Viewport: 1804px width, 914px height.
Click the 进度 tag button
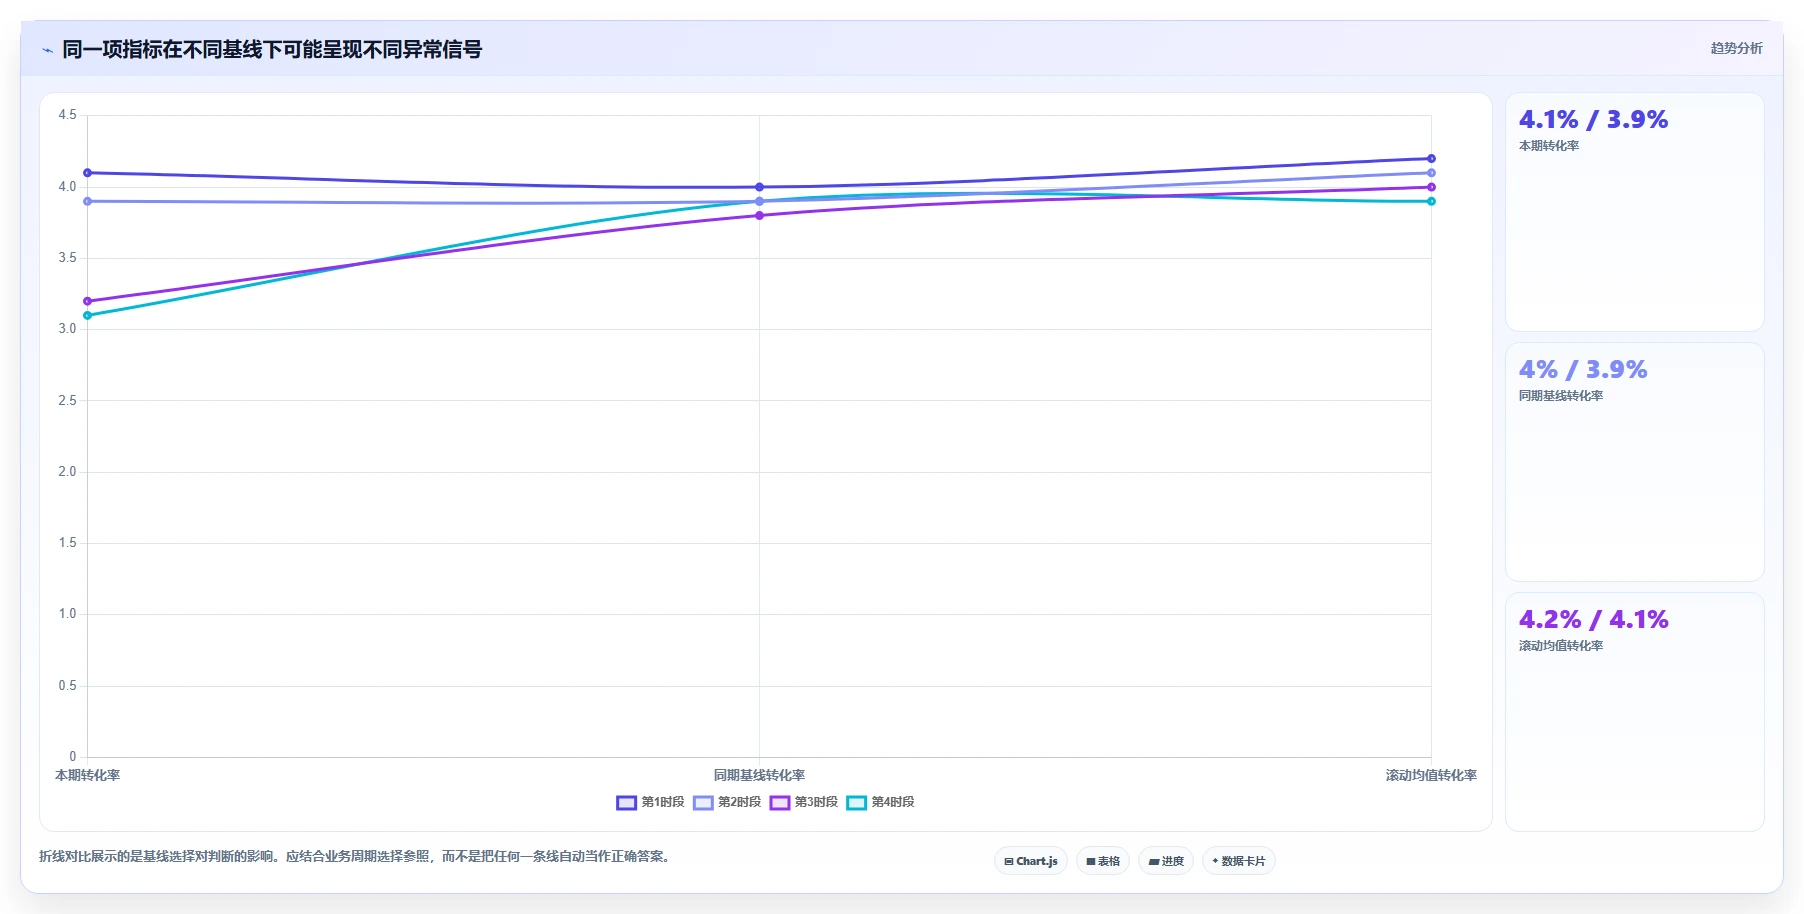click(1166, 861)
